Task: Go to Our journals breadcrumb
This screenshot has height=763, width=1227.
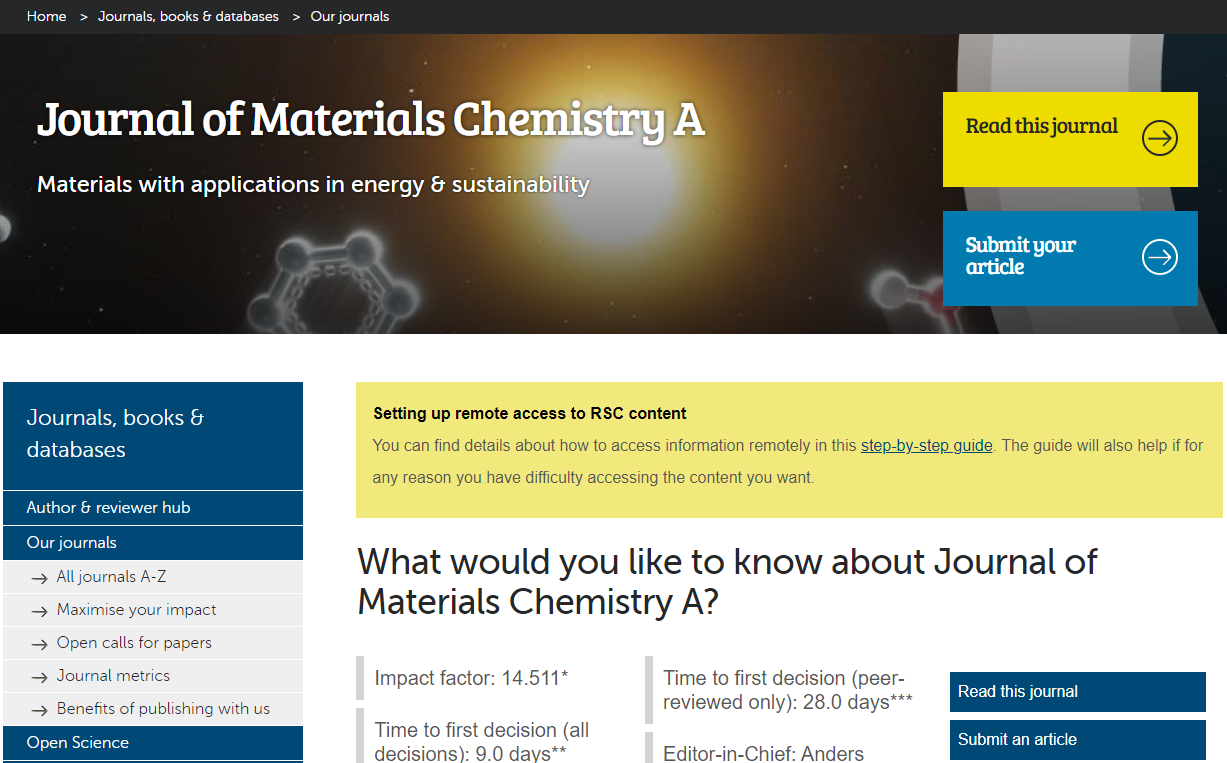Action: click(350, 16)
